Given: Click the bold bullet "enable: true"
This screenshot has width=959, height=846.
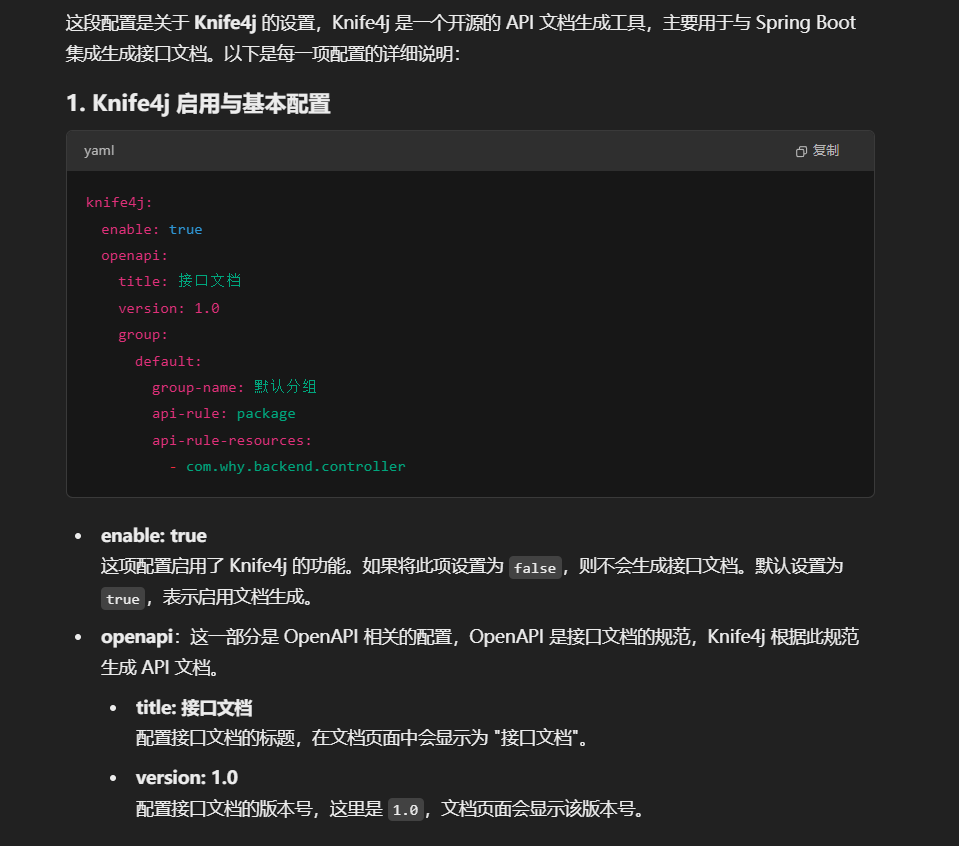Looking at the screenshot, I should tap(154, 536).
